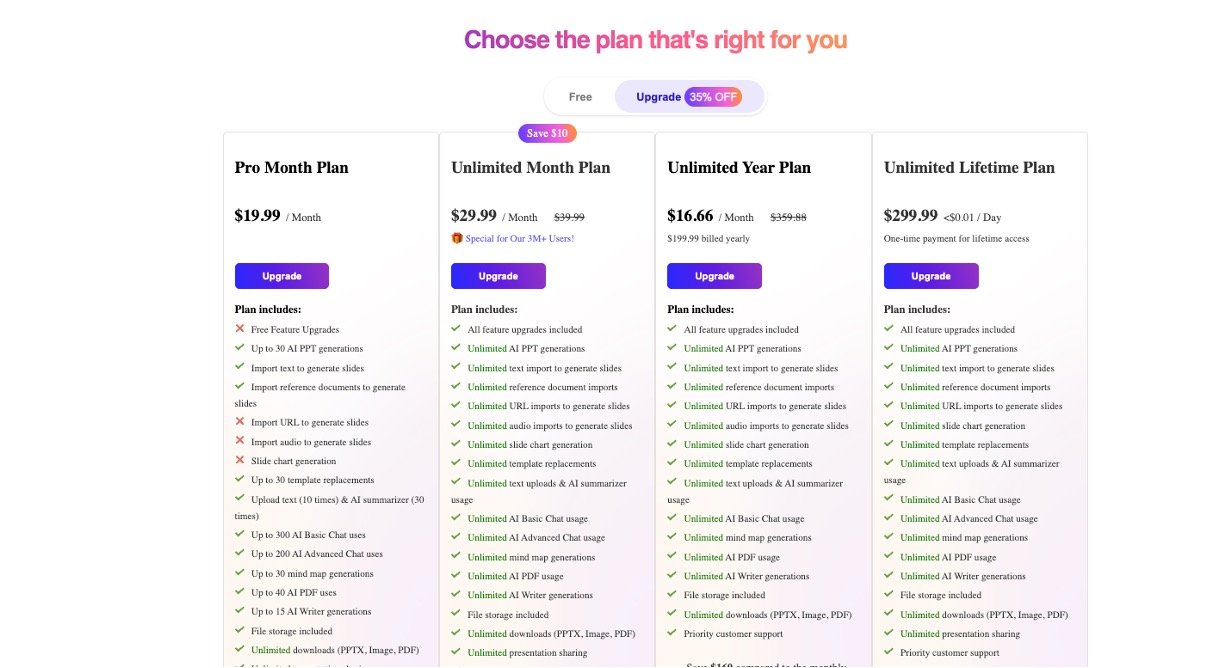Click checkmark by Lifetime Plan's Priority customer support
The height and width of the screenshot is (668, 1226).
(x=889, y=652)
